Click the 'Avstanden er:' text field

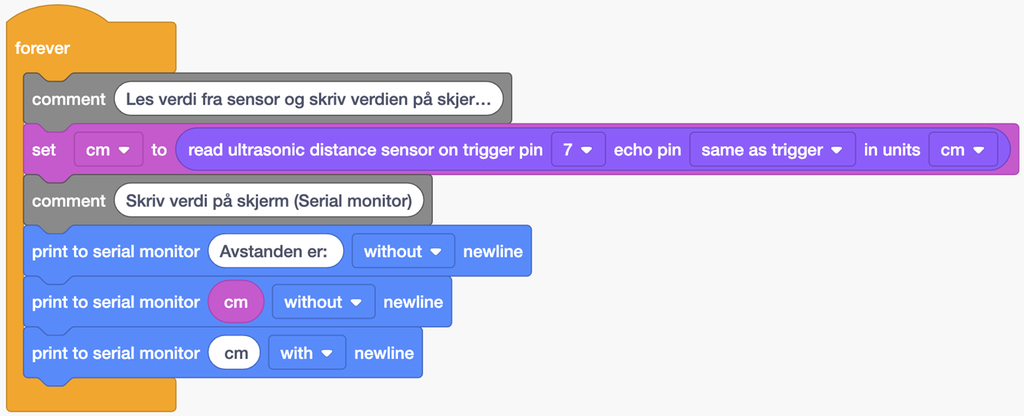(276, 251)
